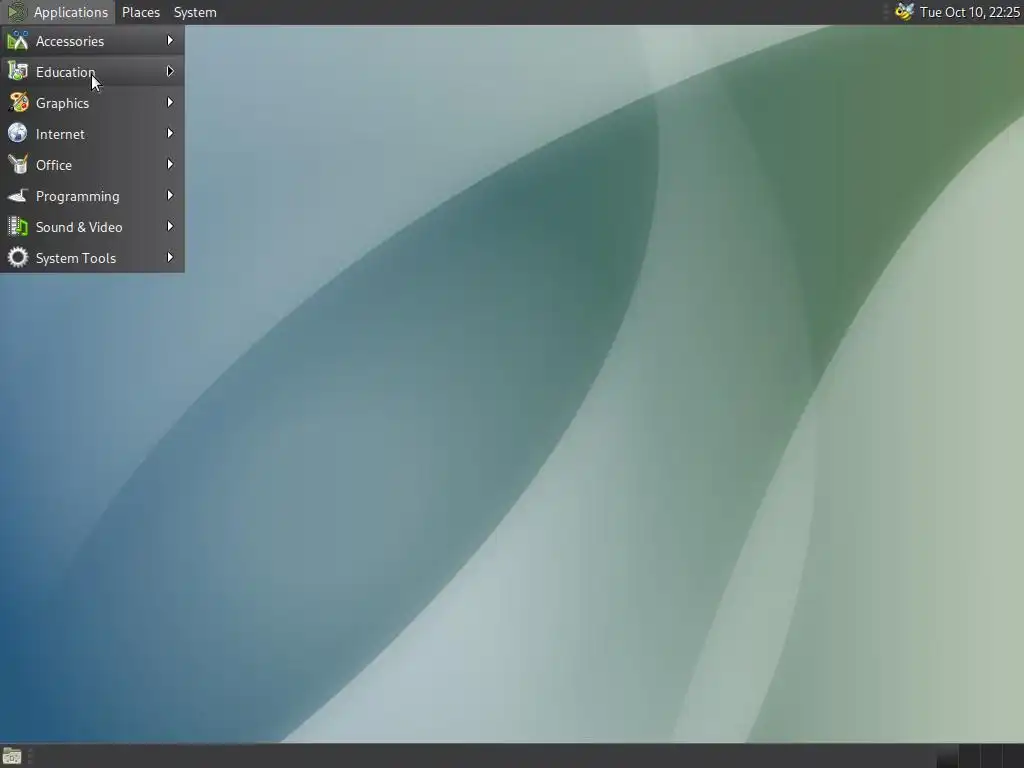The height and width of the screenshot is (768, 1024).
Task: Click the Education category icon
Action: click(x=18, y=72)
